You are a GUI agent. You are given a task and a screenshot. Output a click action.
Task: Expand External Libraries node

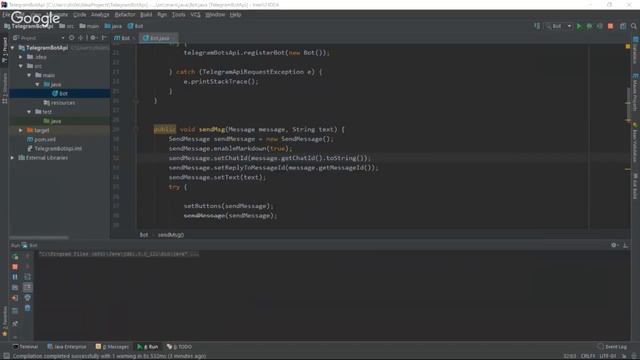(x=13, y=158)
